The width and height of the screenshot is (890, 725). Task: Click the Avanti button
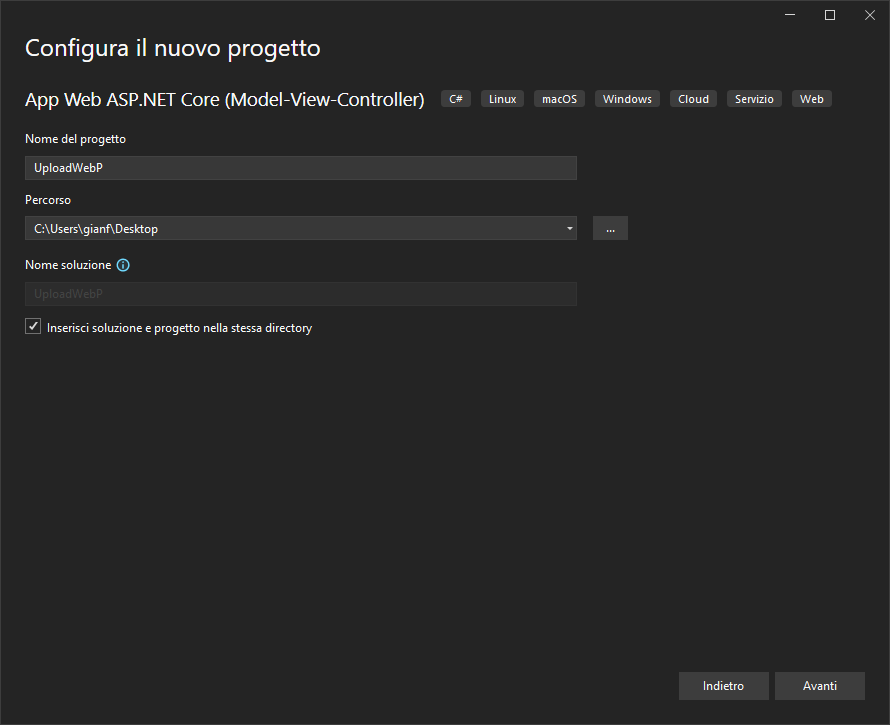point(820,686)
